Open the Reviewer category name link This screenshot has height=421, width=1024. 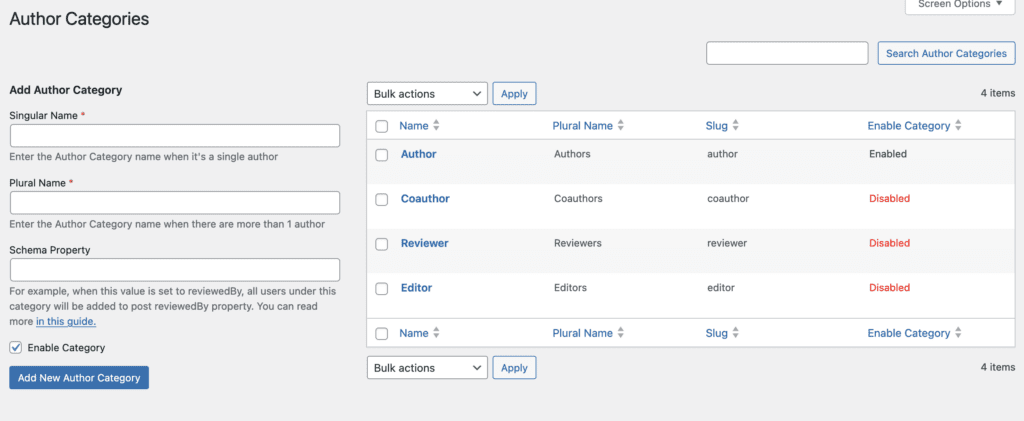tap(424, 243)
